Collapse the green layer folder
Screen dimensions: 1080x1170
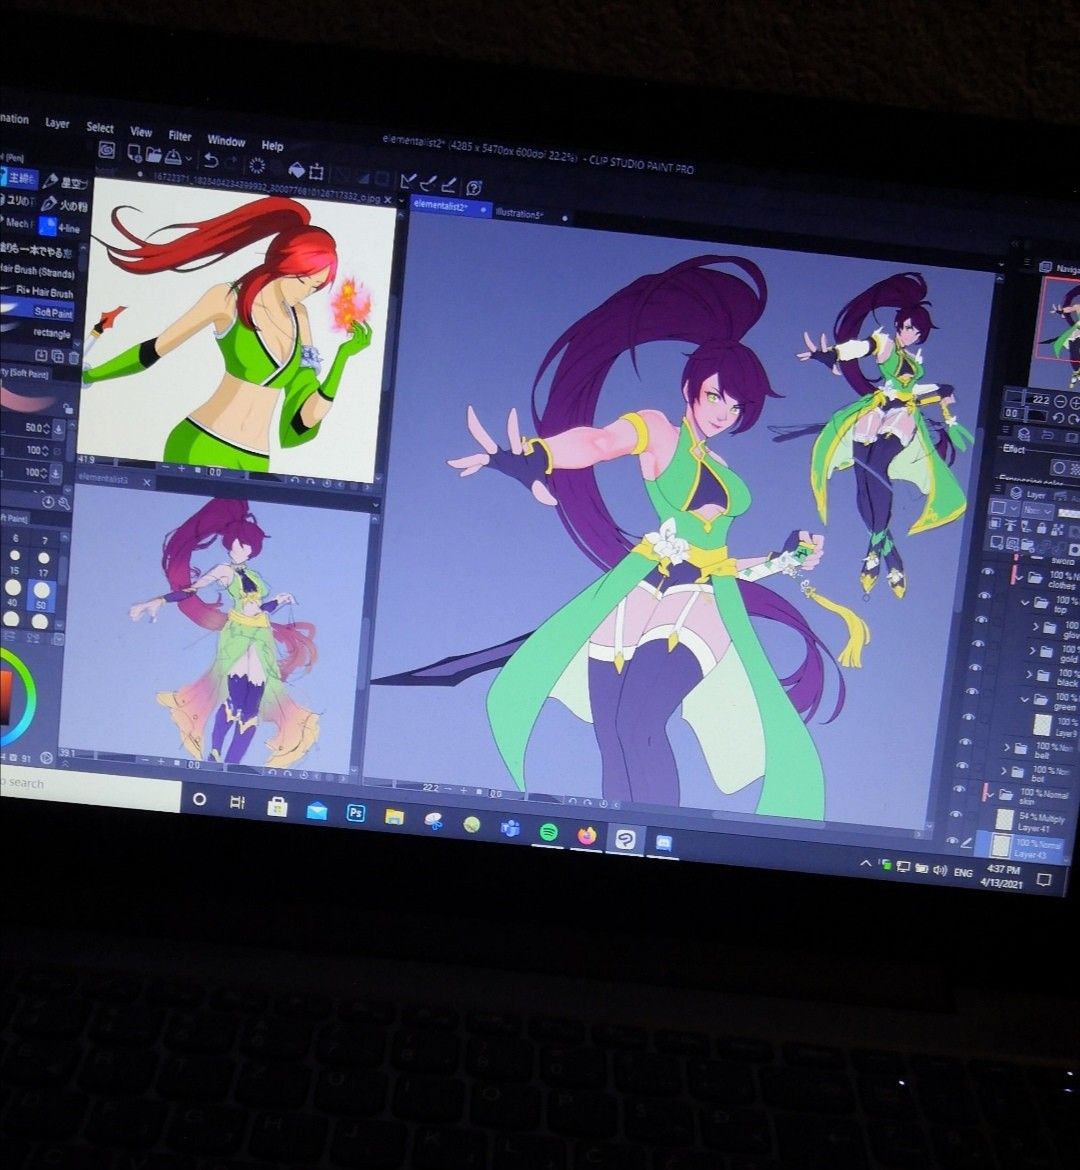[x=1026, y=699]
